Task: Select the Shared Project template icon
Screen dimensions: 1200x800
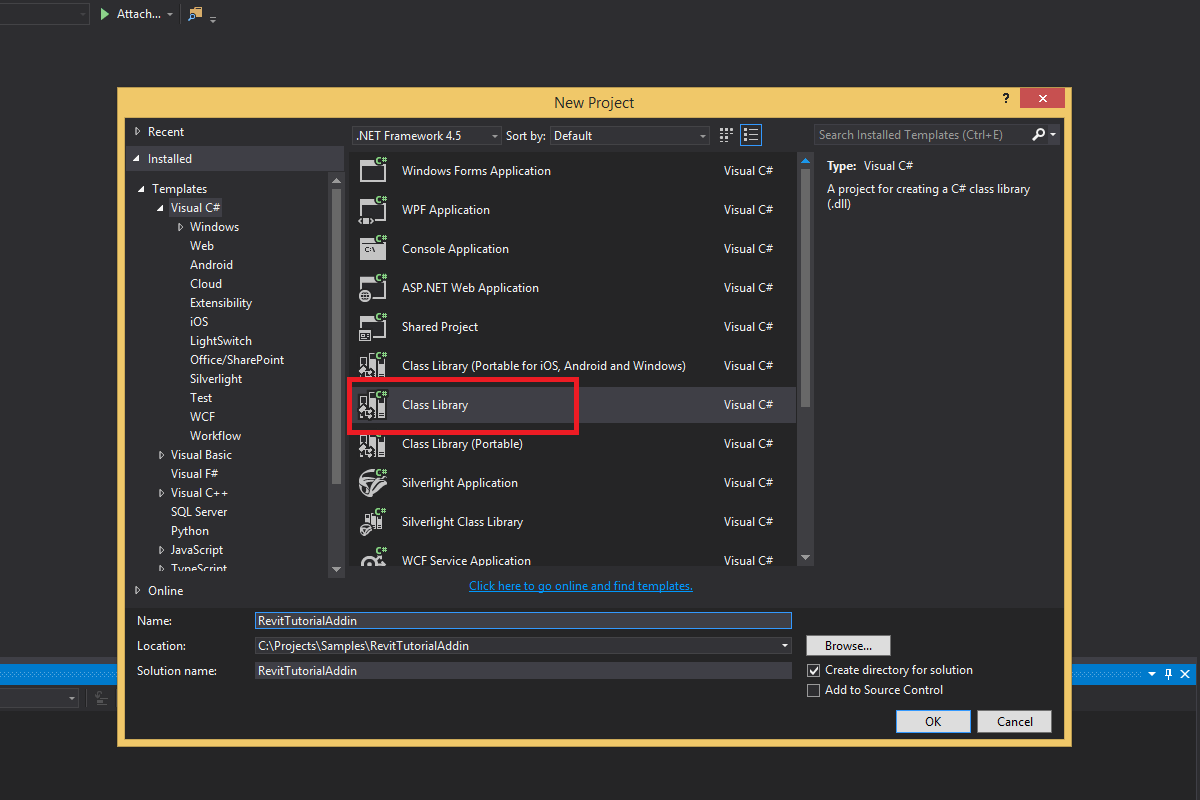Action: point(373,326)
